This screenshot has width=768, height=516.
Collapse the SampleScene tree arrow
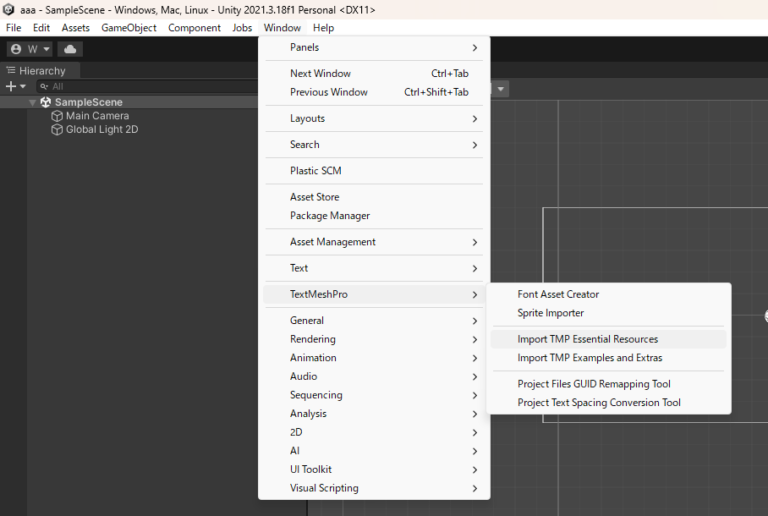[x=33, y=102]
